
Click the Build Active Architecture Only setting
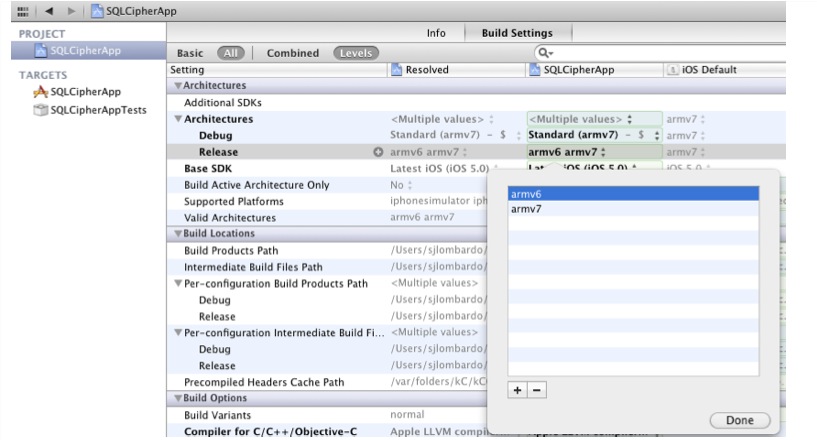click(256, 185)
